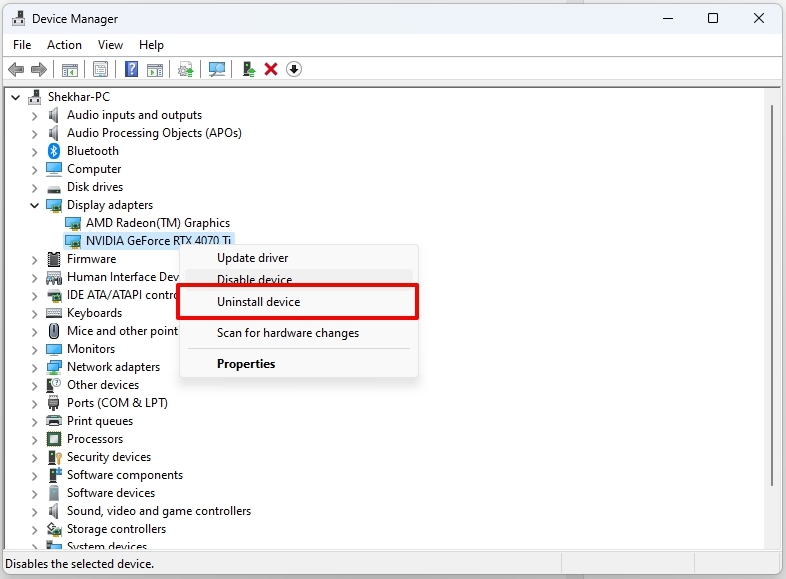Choose Update driver from context menu
Viewport: 786px width, 579px height.
point(252,258)
